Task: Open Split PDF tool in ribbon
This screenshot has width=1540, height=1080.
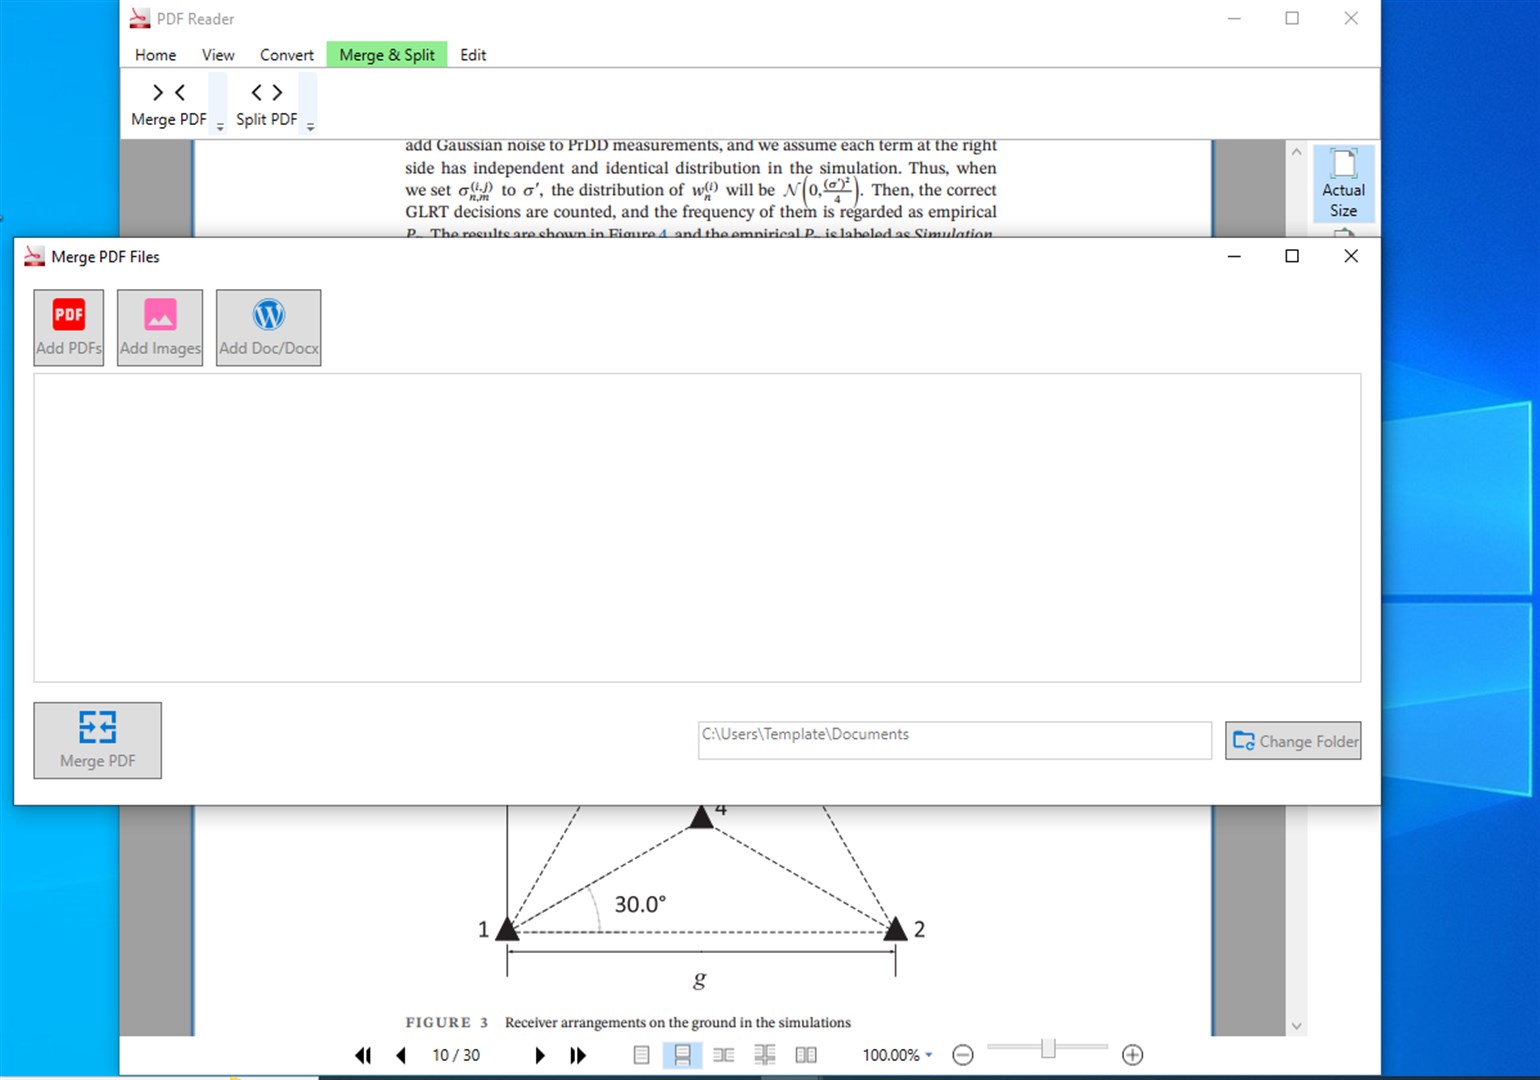Action: click(x=266, y=104)
